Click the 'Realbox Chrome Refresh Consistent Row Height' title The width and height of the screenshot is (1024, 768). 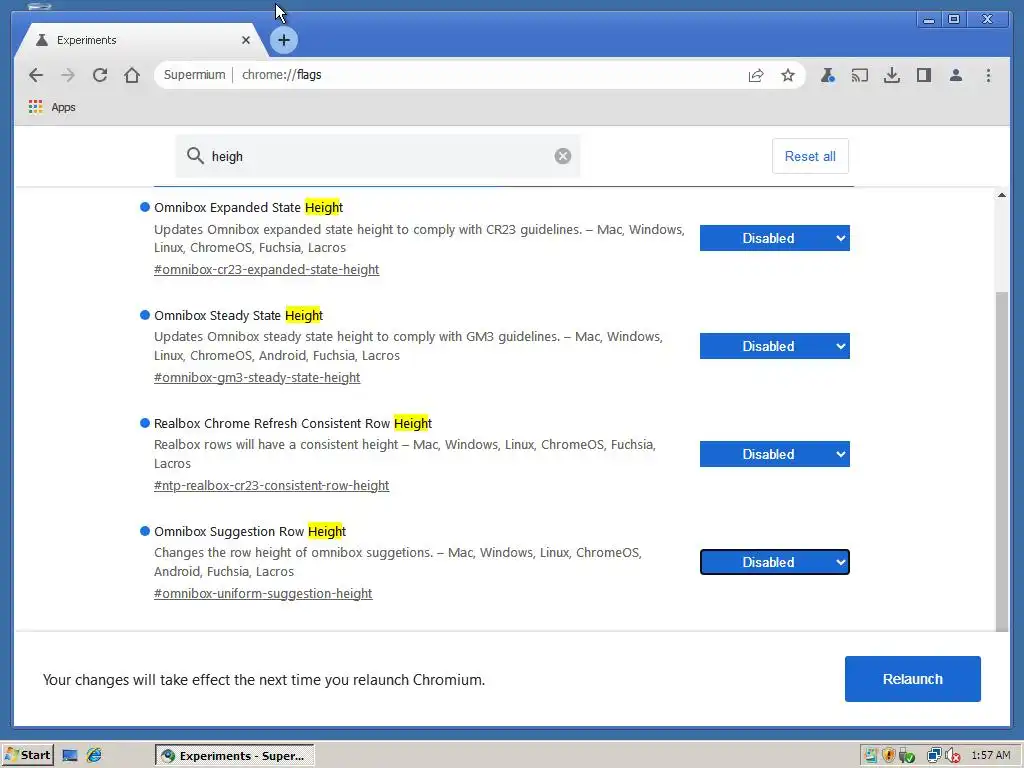pos(293,423)
